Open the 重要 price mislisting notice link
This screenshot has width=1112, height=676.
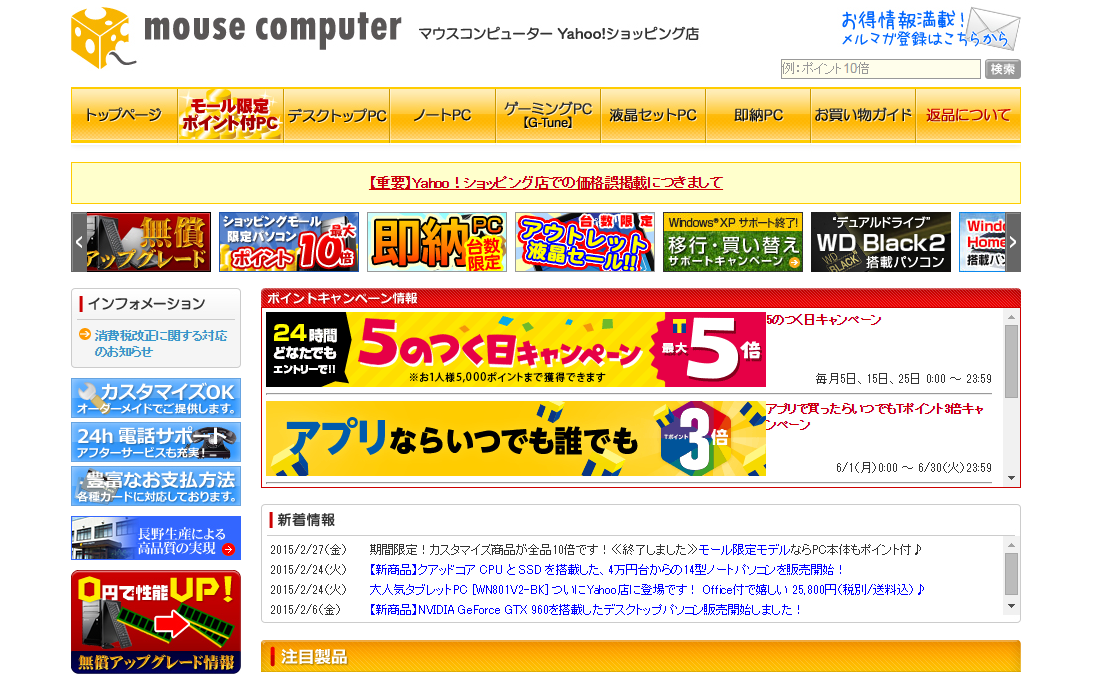tap(546, 183)
